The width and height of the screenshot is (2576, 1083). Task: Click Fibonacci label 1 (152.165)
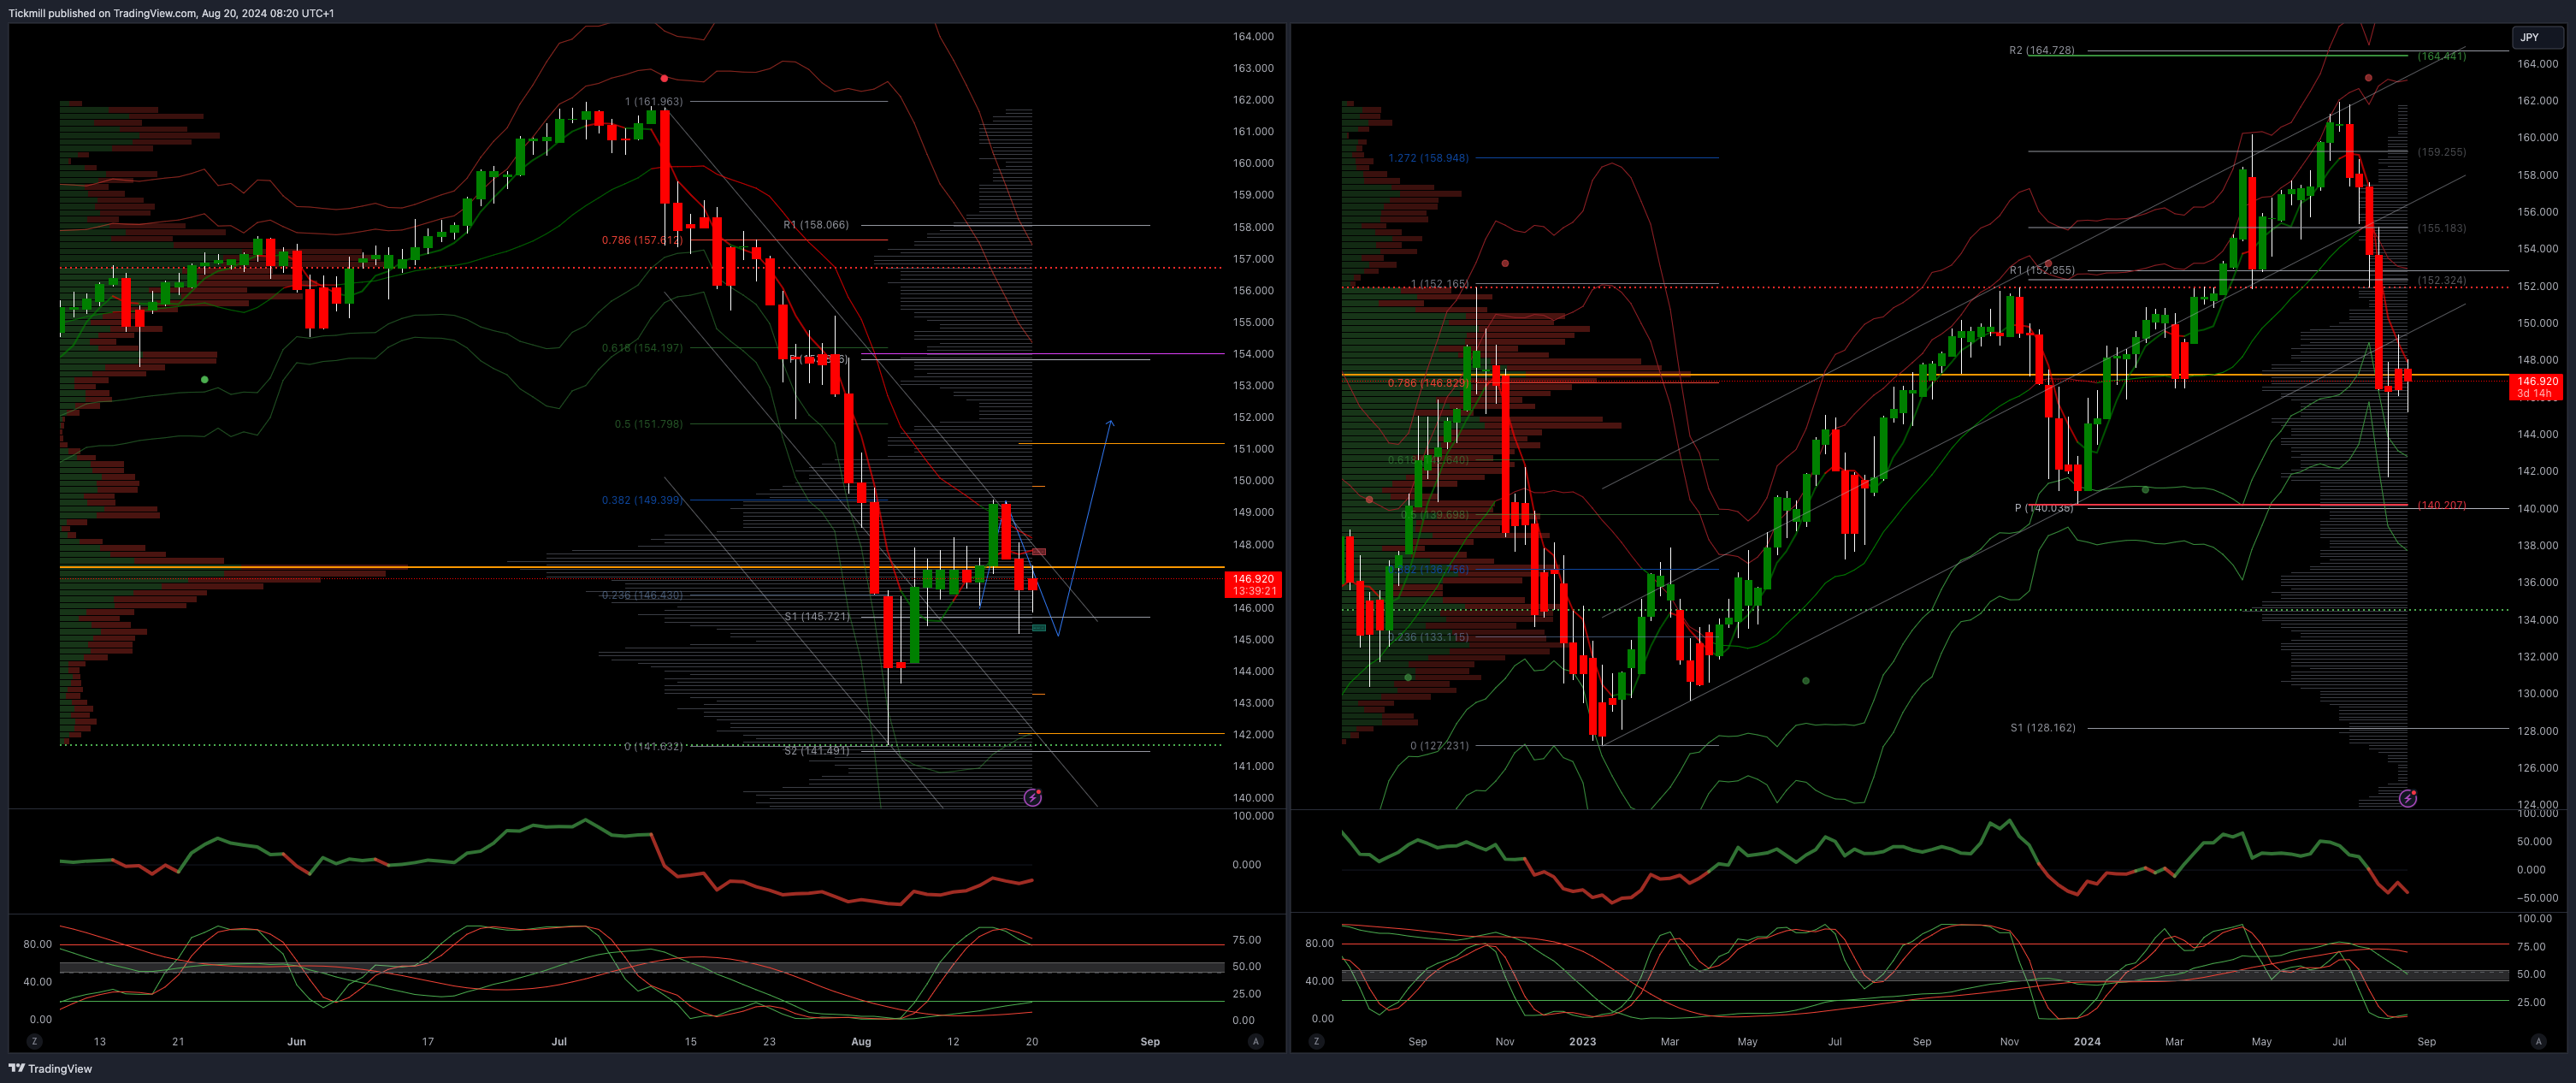tap(1440, 284)
